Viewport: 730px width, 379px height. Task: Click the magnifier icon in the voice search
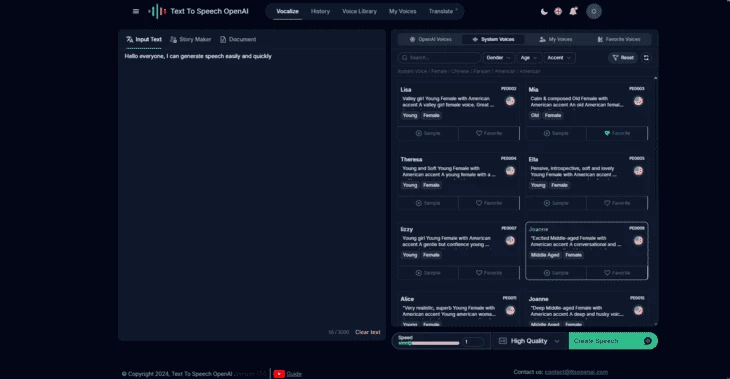(x=404, y=58)
